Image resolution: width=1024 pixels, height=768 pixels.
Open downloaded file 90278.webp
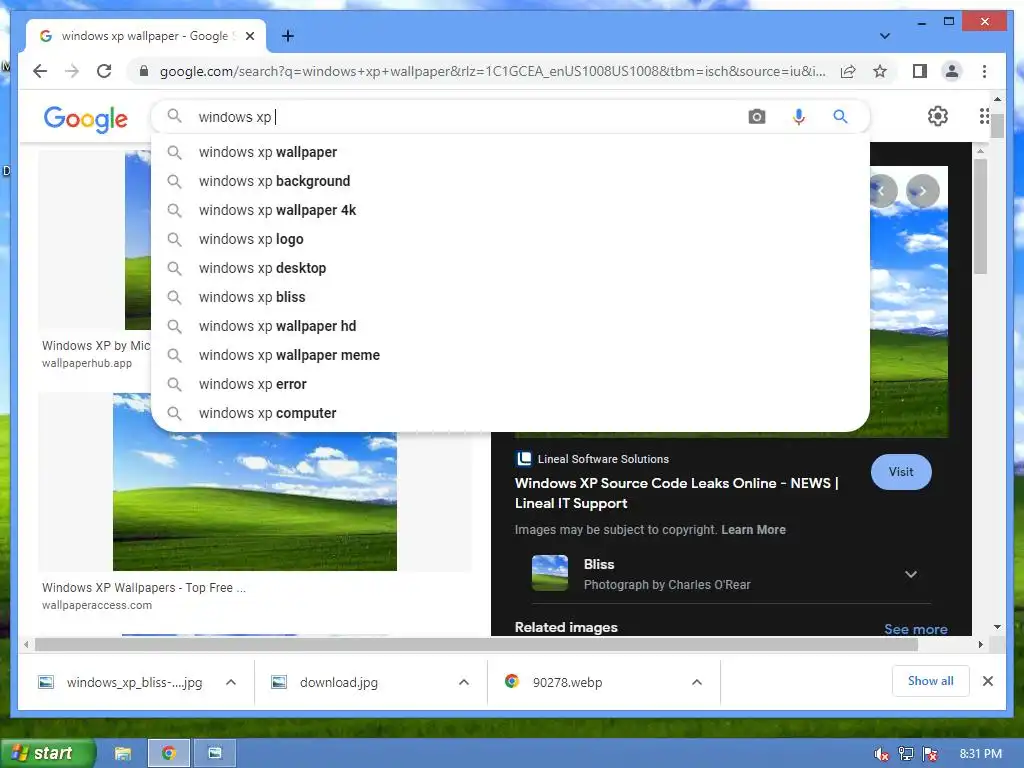(567, 682)
